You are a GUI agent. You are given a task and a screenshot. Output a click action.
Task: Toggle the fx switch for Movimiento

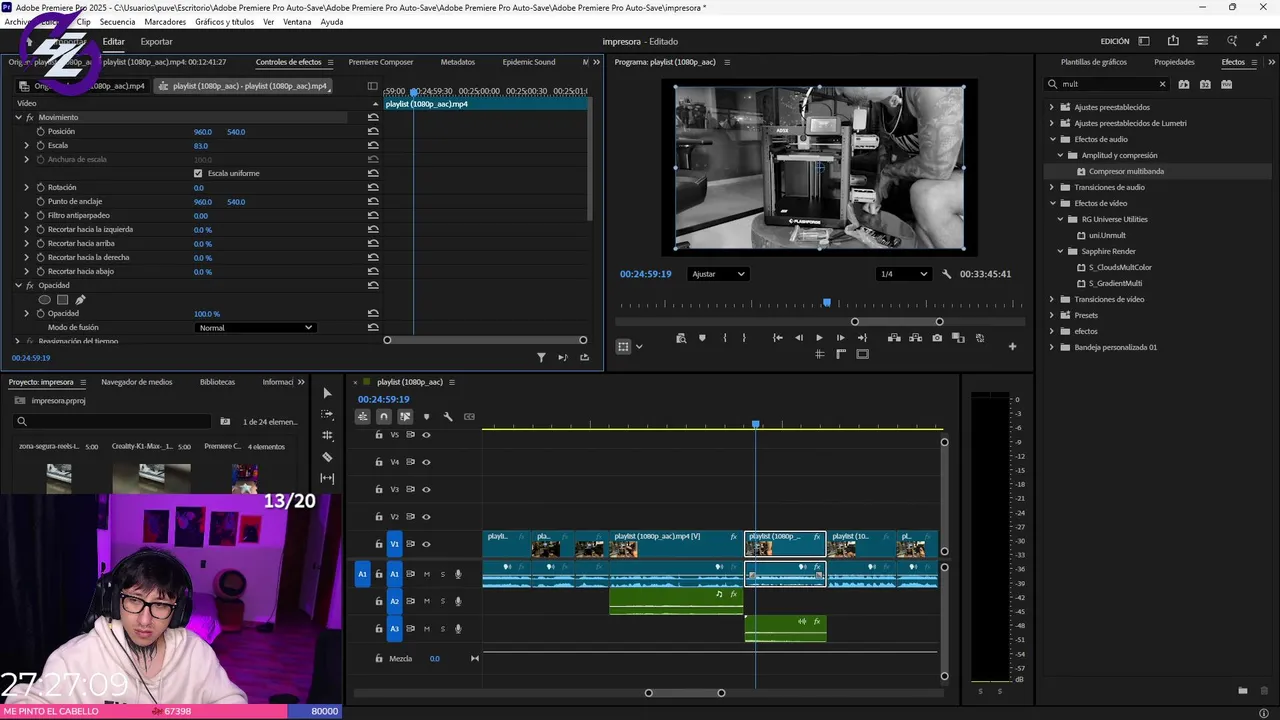(30, 118)
